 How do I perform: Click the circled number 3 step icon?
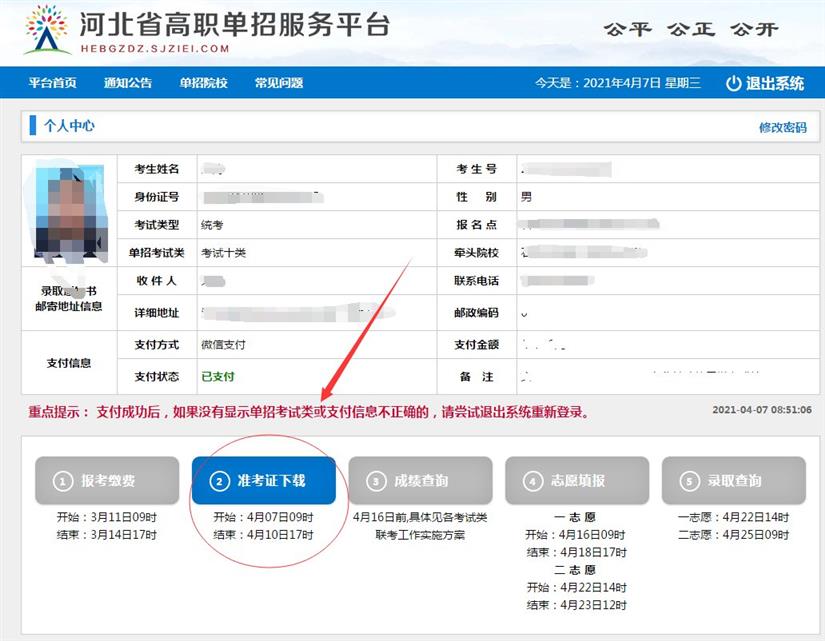[376, 481]
